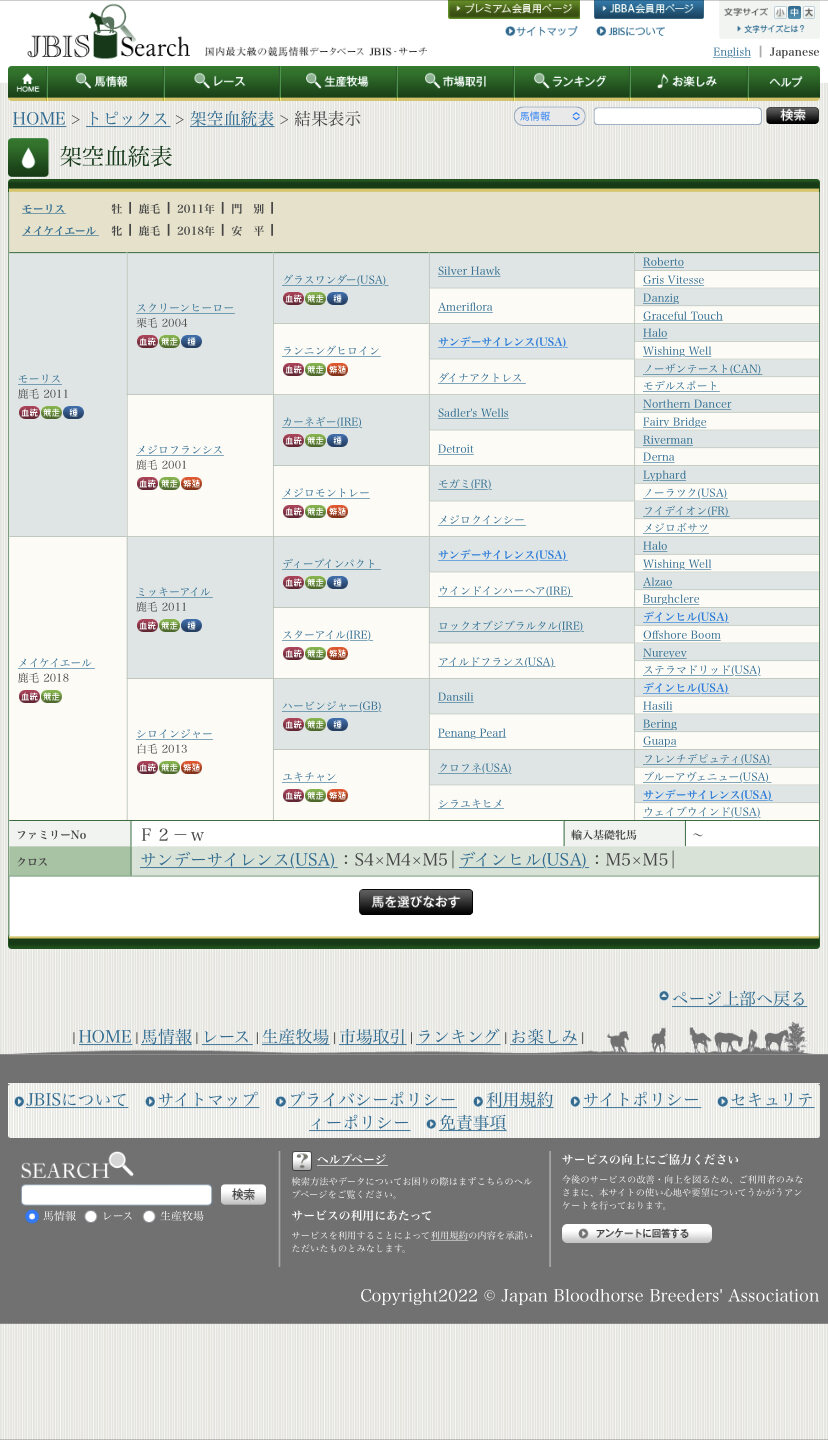Open orange 繁殖 badge under メジロフランシス

[192, 484]
